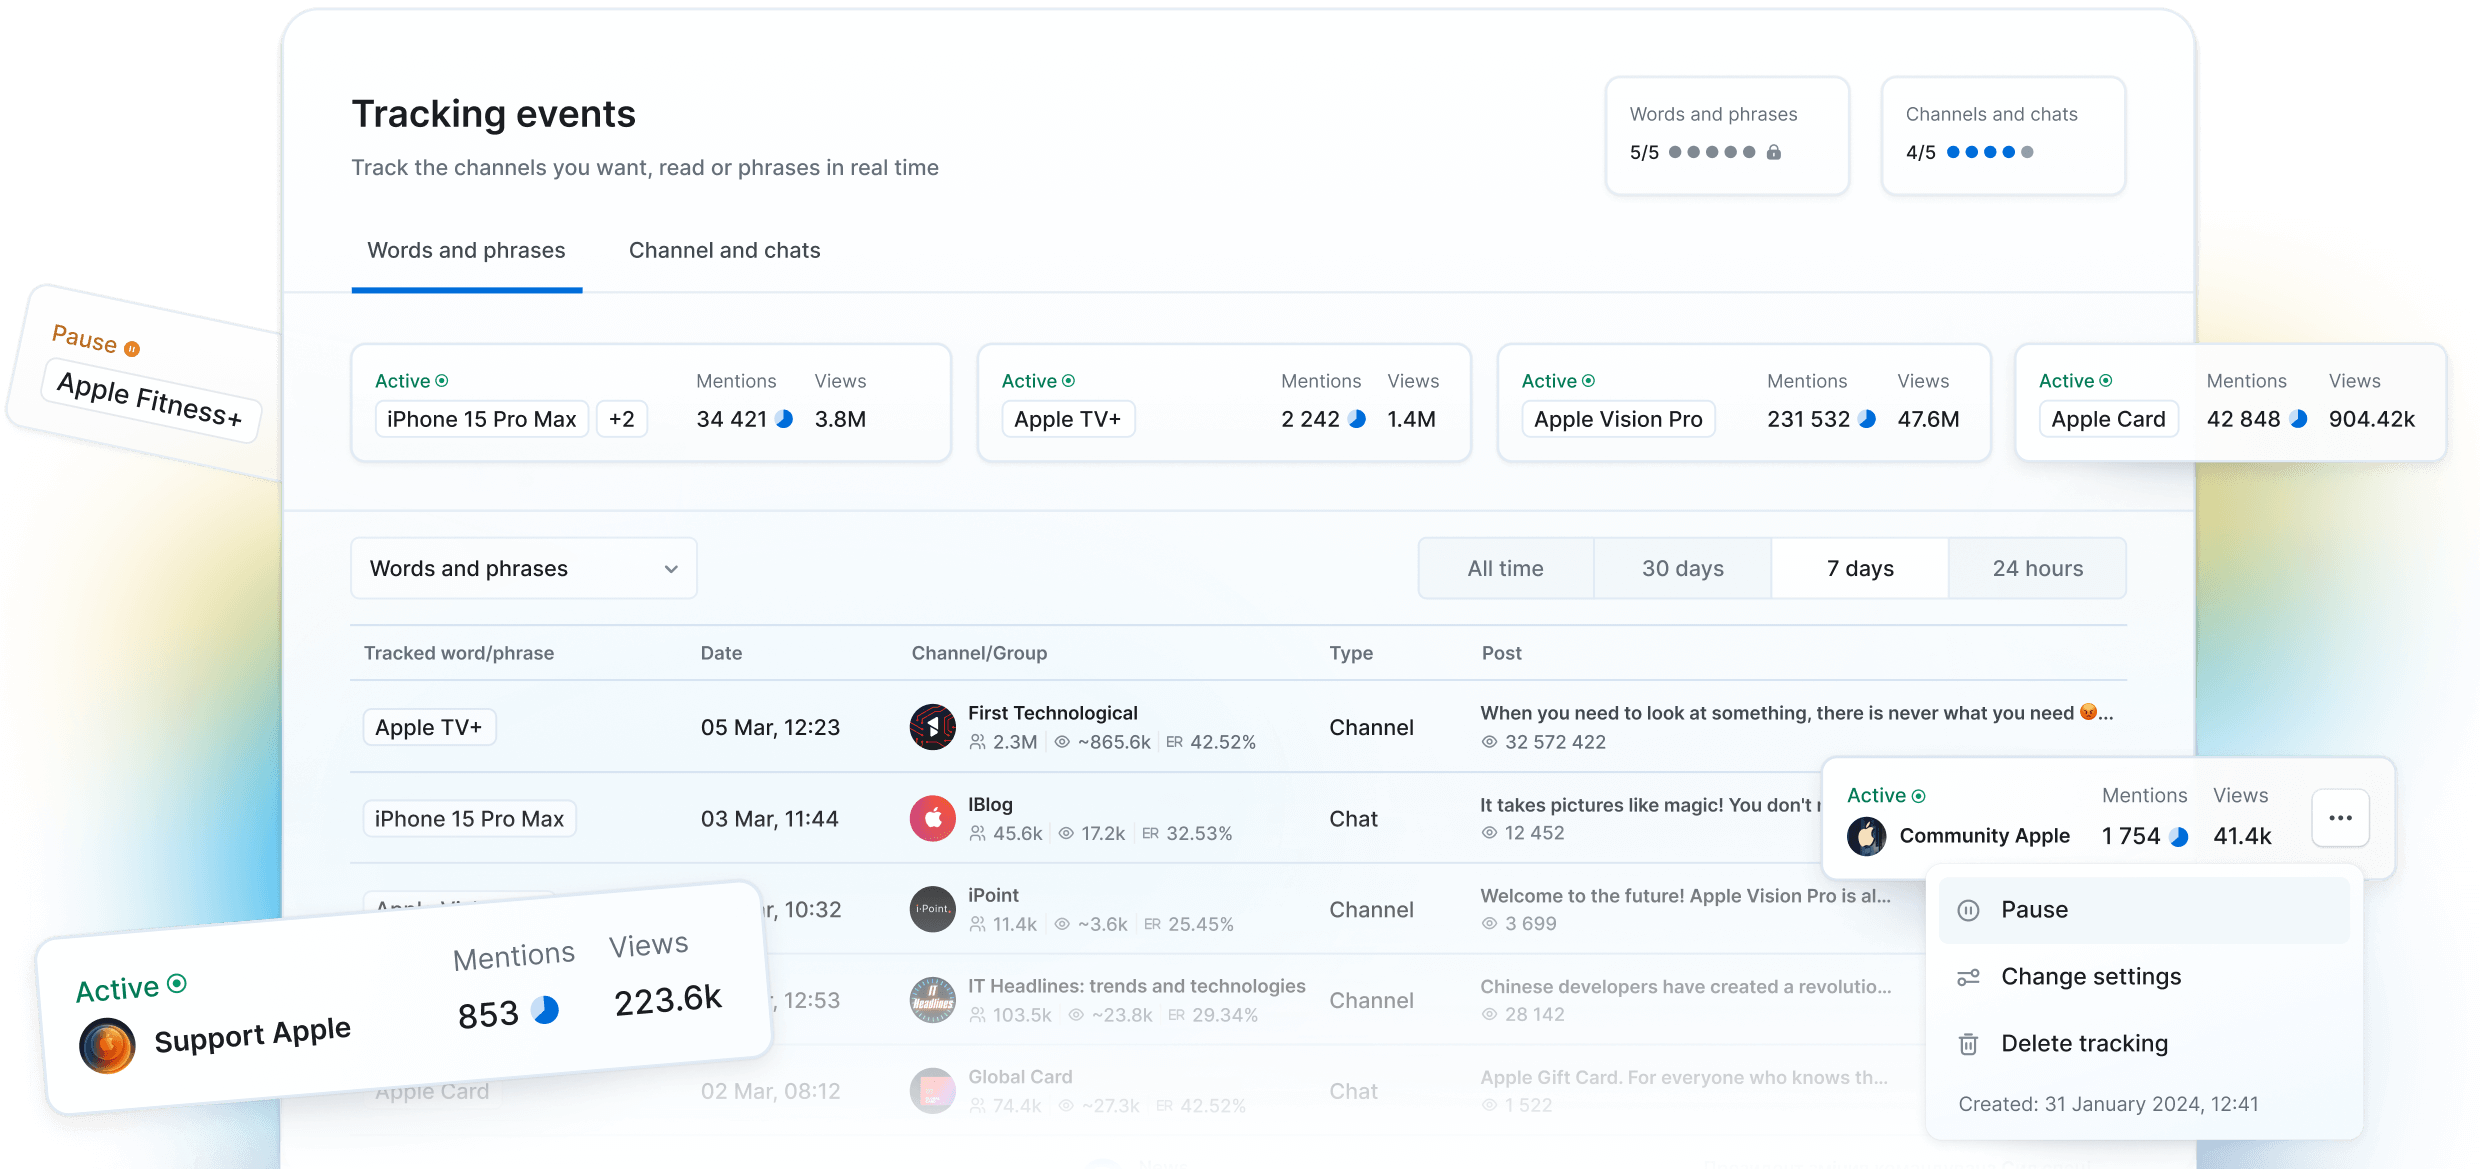
Task: Click the Channels and chats 4/5 dots indicator
Action: [1989, 152]
